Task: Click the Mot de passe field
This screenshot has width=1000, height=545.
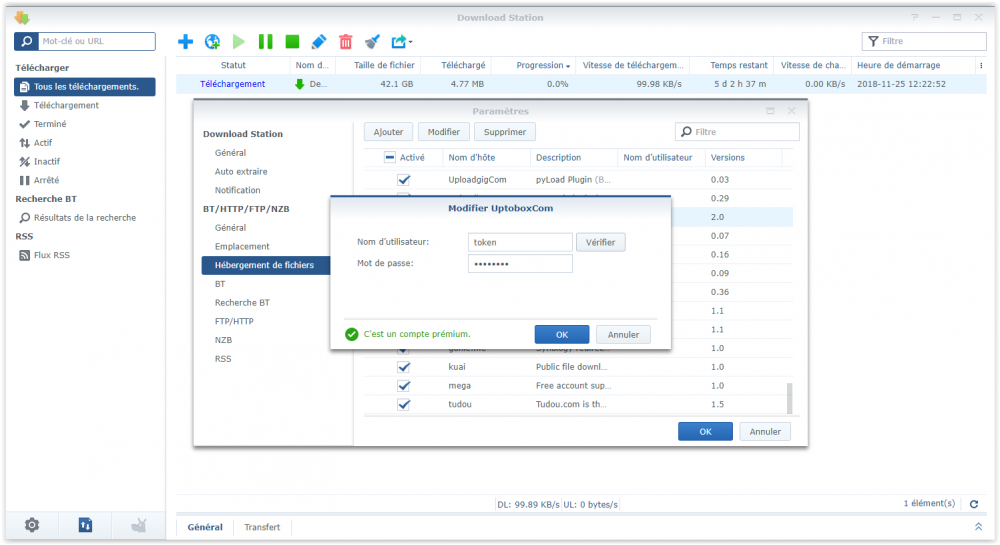Action: 520,264
